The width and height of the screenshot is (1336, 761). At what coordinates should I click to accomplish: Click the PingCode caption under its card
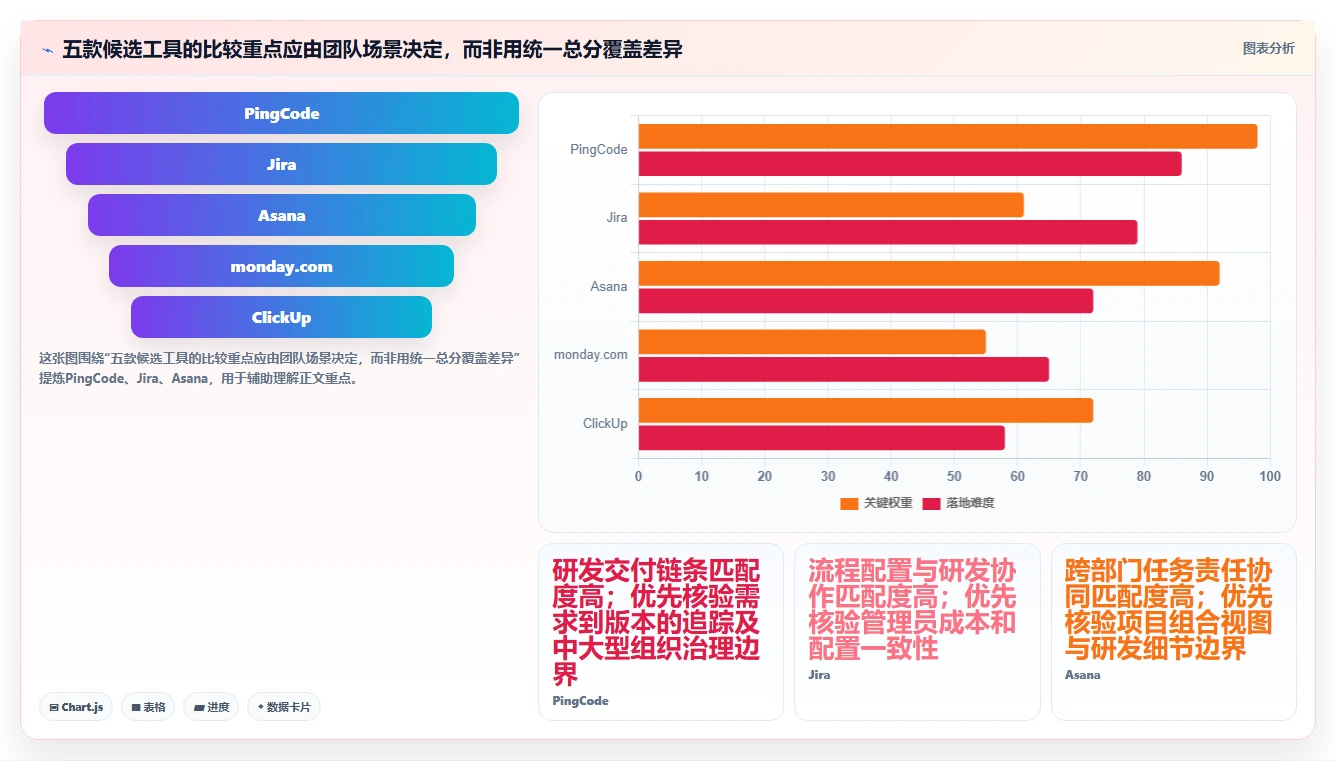[x=580, y=701]
